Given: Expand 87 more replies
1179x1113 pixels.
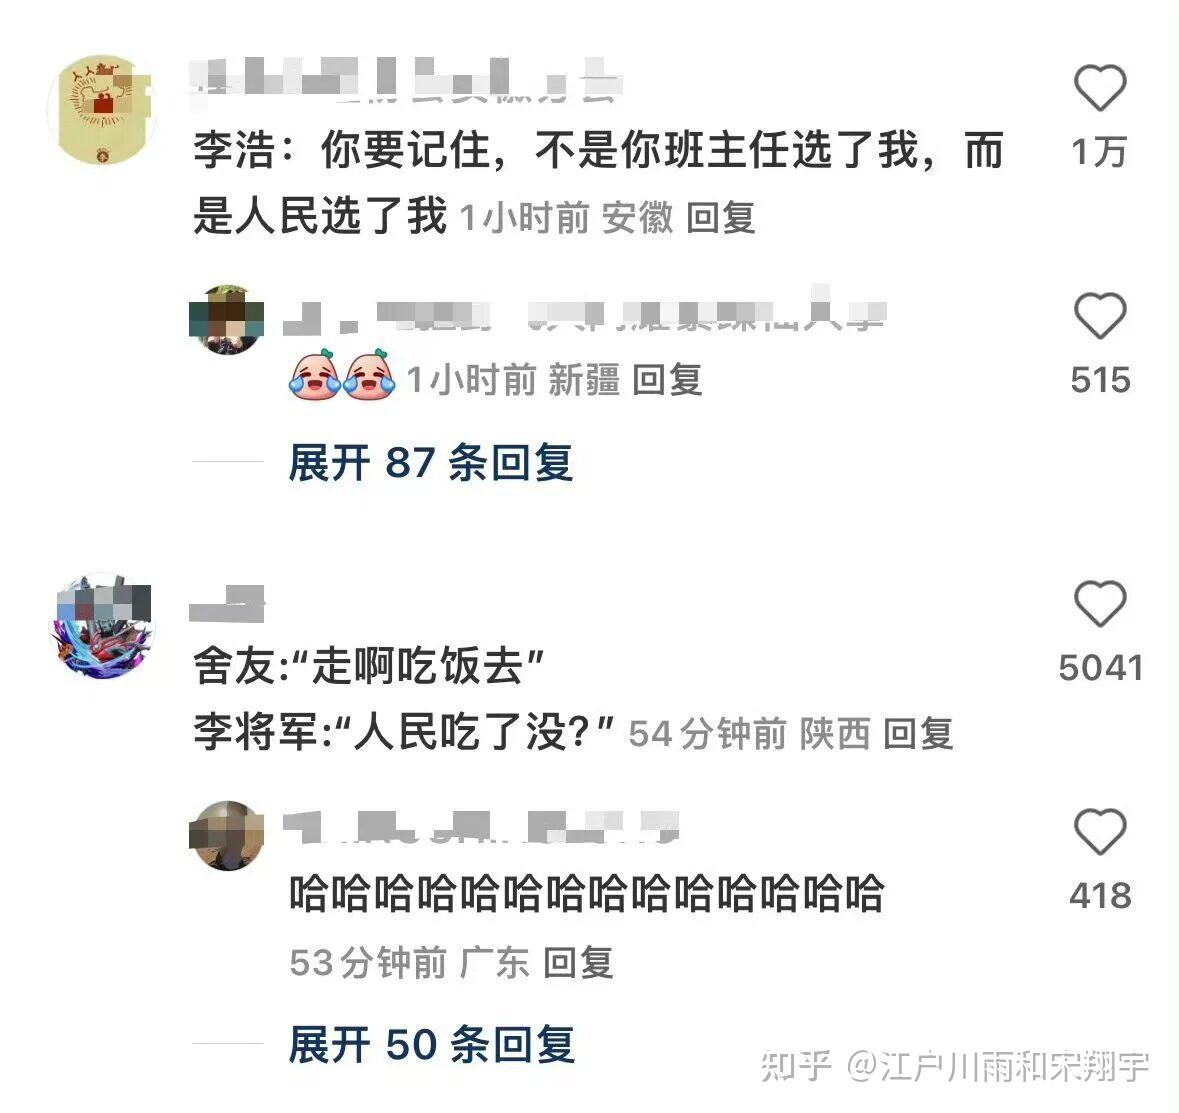Looking at the screenshot, I should pos(431,462).
